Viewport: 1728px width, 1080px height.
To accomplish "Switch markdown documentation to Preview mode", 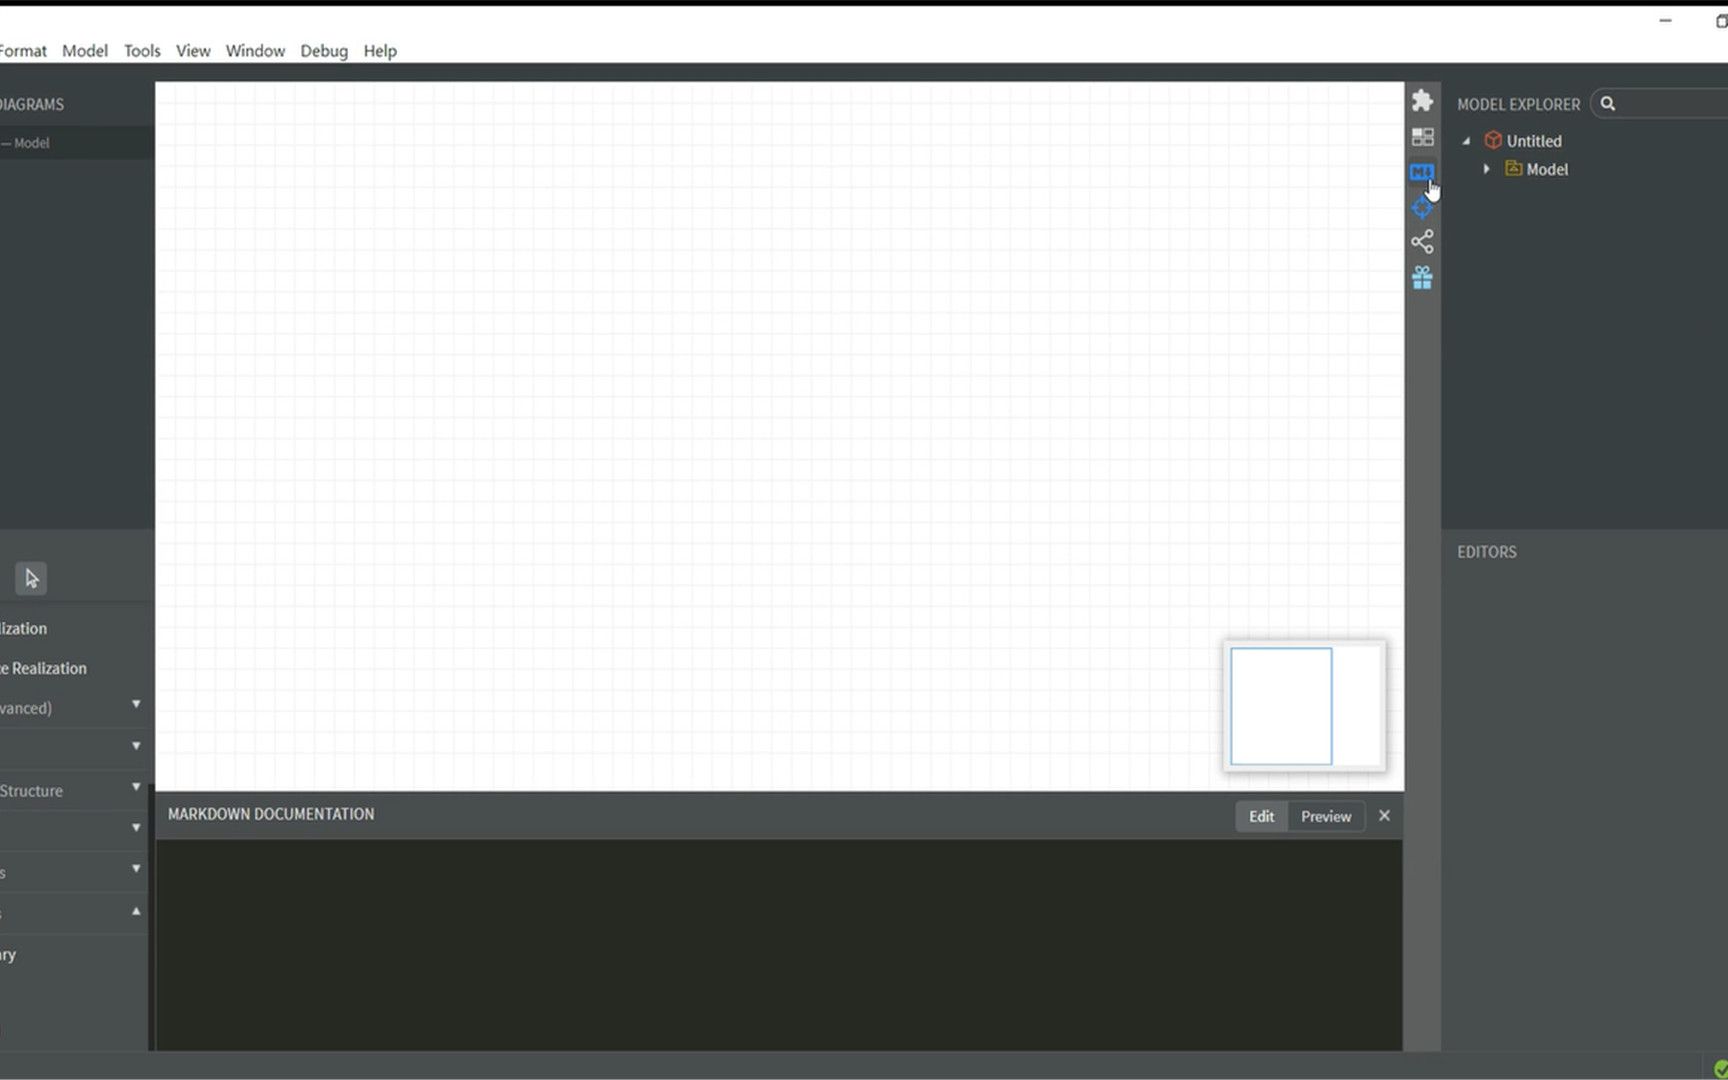I will tap(1325, 816).
